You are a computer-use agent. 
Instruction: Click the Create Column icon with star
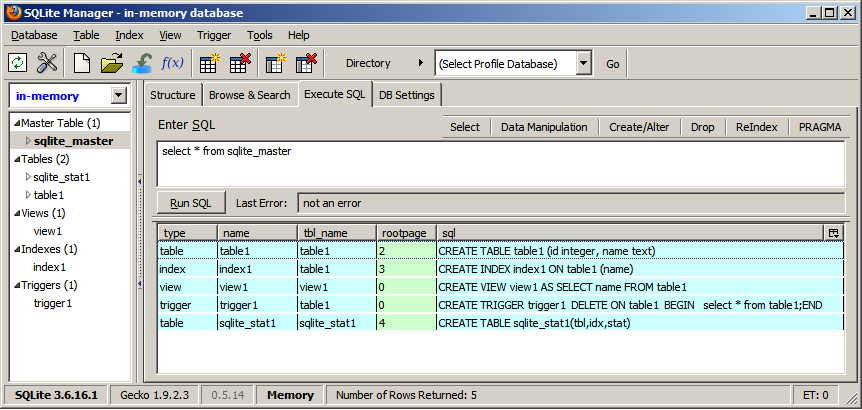(275, 63)
